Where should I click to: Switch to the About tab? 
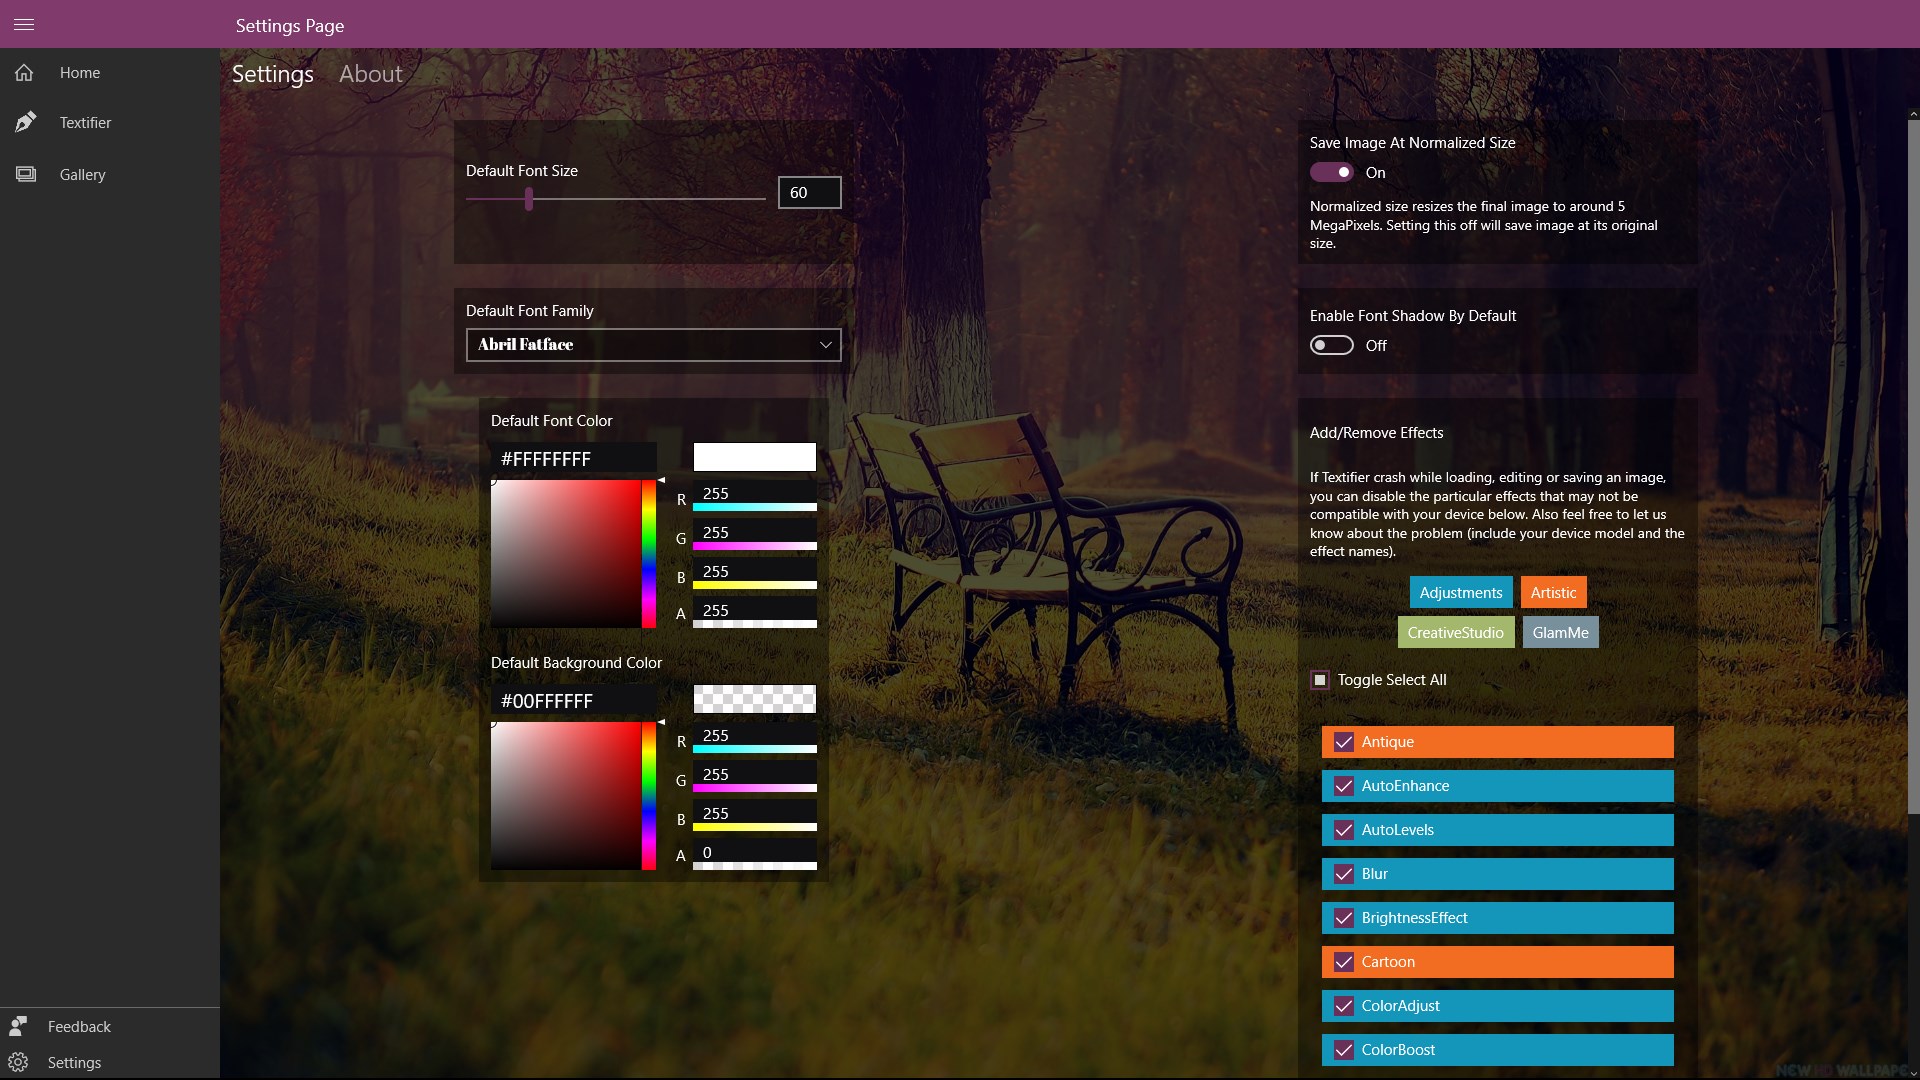[x=370, y=74]
